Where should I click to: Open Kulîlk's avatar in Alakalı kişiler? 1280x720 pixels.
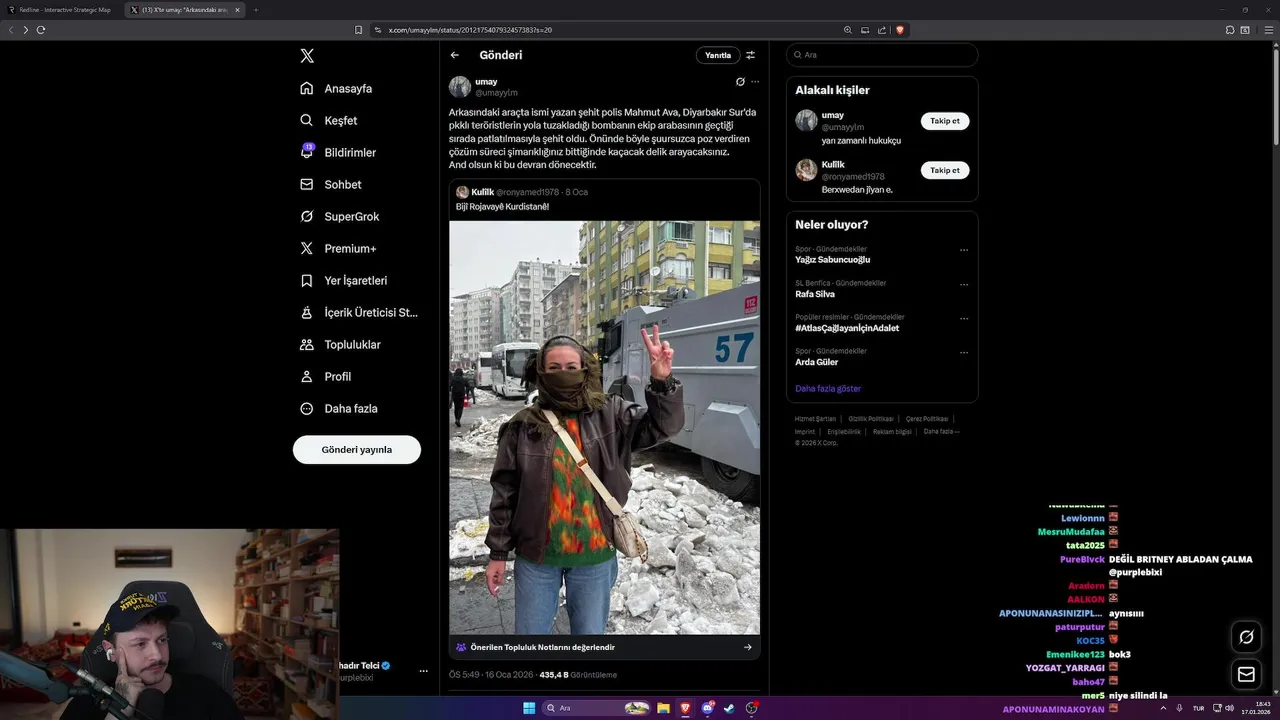806,170
